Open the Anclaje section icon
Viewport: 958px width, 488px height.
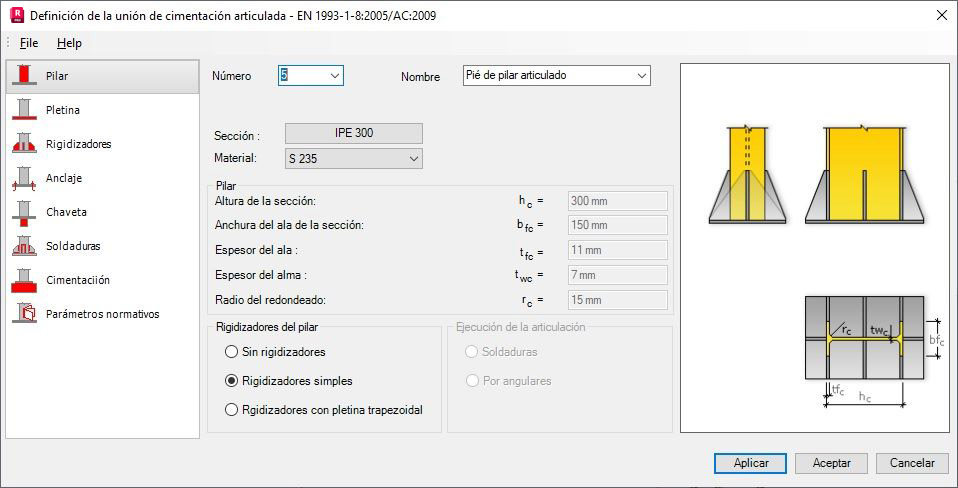[x=24, y=178]
